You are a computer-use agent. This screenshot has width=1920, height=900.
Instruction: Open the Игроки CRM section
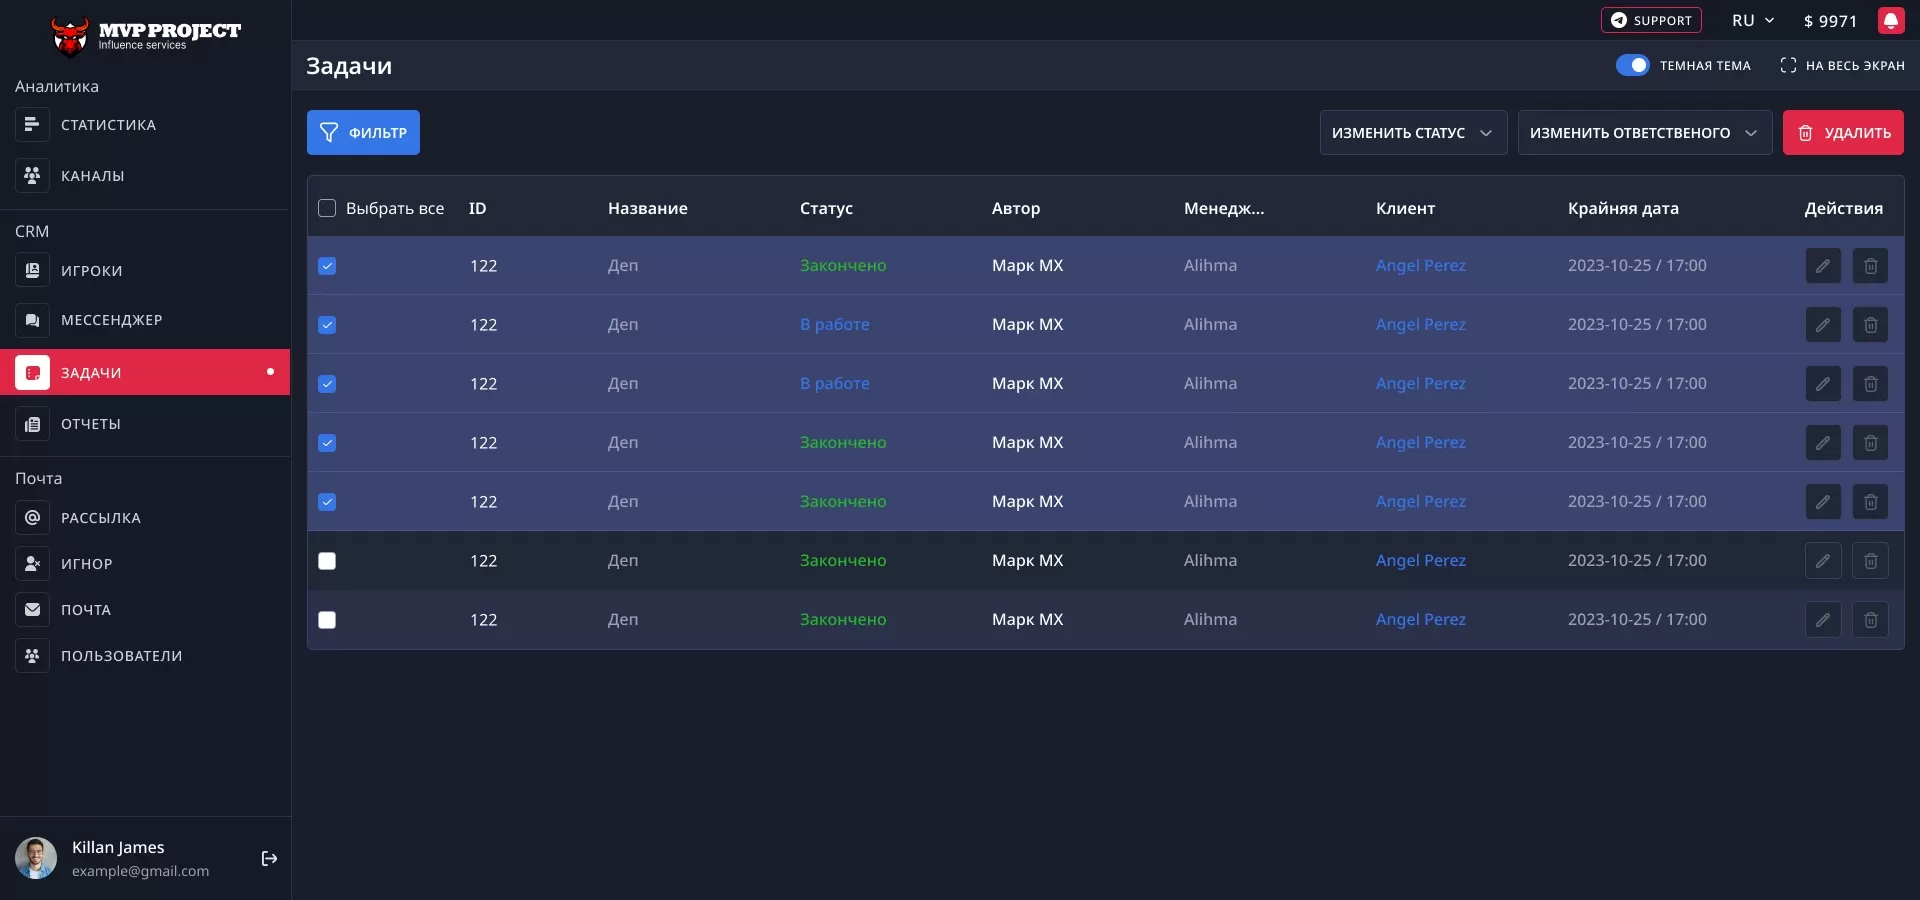(x=90, y=270)
